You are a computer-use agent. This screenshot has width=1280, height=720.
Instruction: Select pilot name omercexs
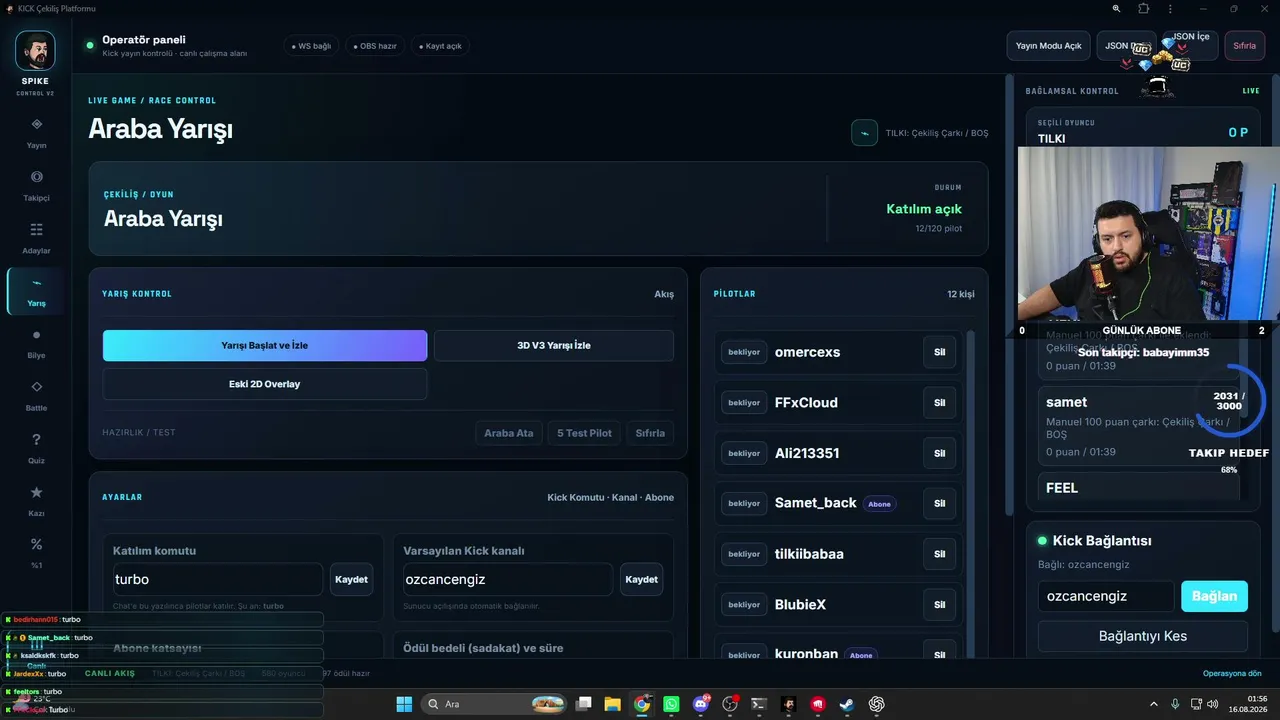point(807,352)
